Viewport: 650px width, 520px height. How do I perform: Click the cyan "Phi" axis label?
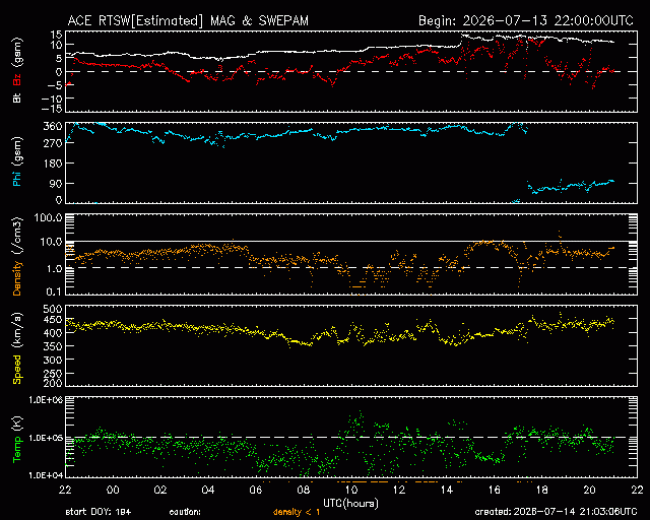click(17, 177)
